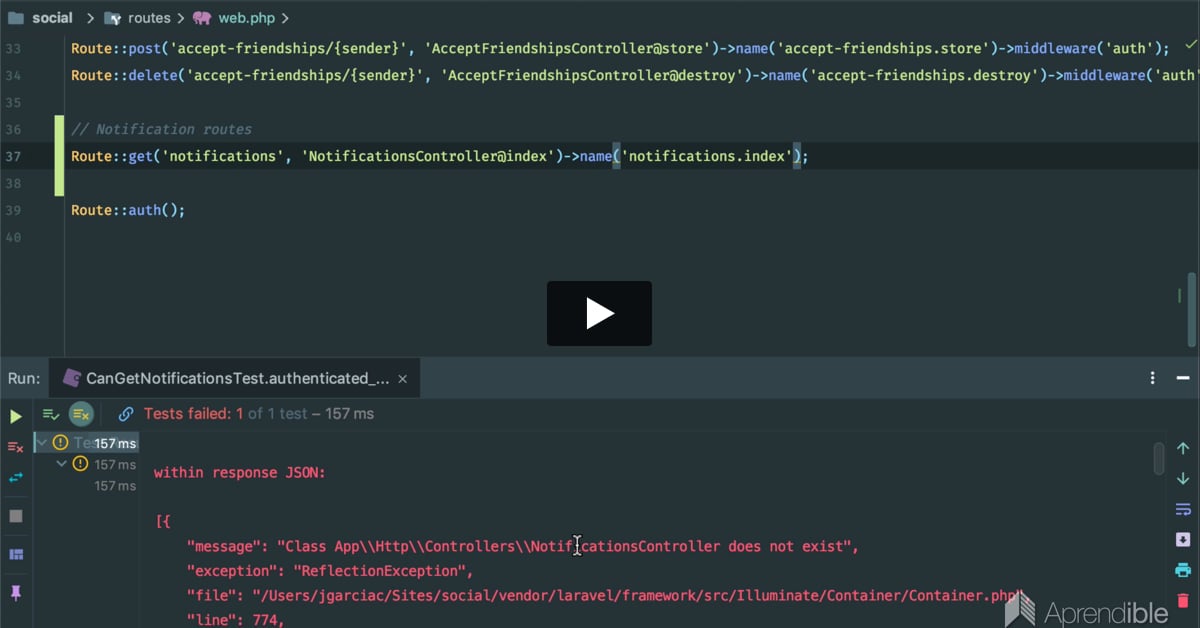This screenshot has height=628, width=1200.
Task: Hide the Run tool window with minimize dash
Action: click(1183, 378)
